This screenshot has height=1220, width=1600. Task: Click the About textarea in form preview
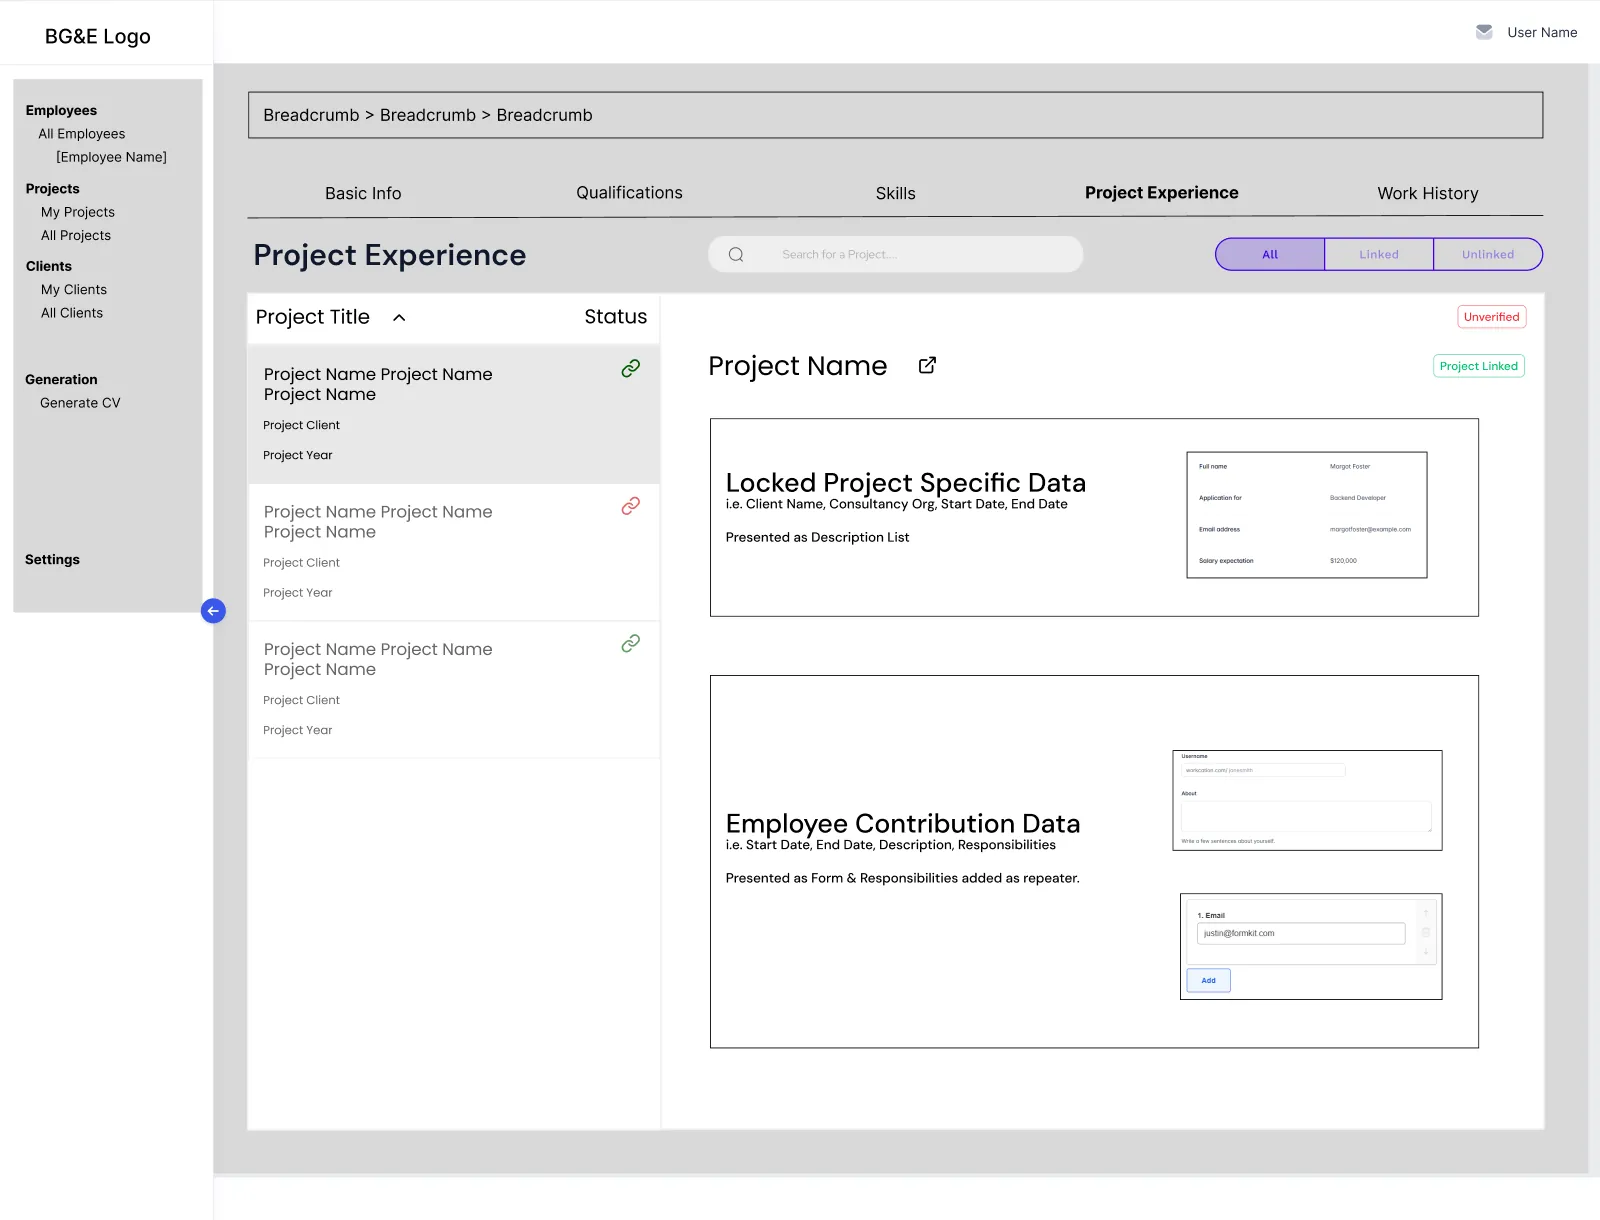[x=1306, y=816]
